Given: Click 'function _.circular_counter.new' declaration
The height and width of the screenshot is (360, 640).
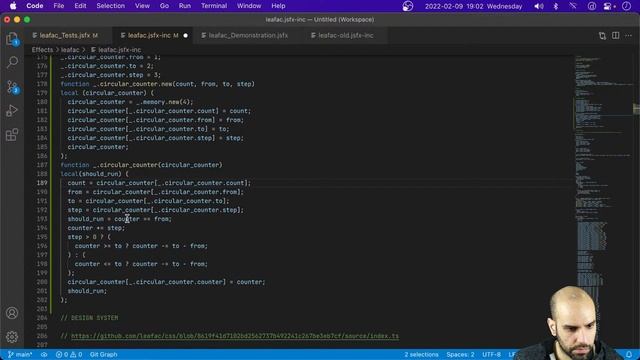Looking at the screenshot, I should pyautogui.click(x=158, y=84).
